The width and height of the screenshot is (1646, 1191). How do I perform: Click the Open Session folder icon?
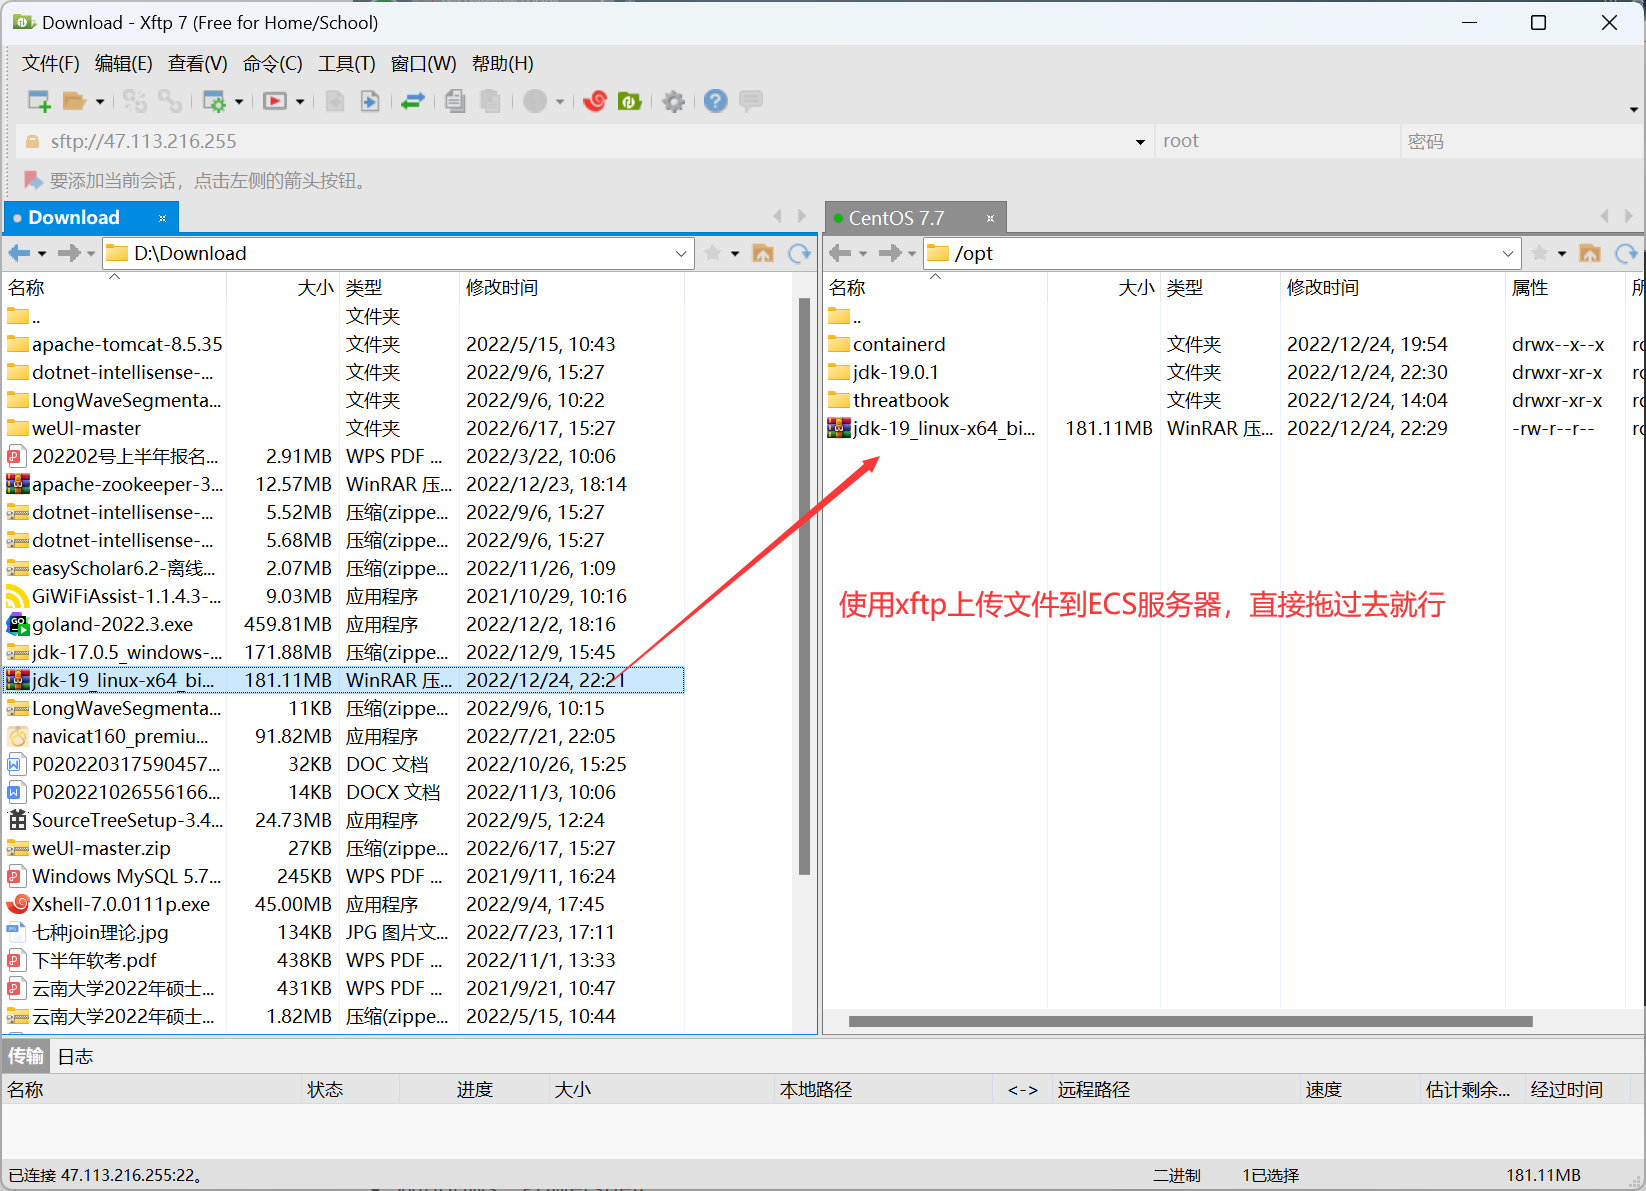pos(74,101)
